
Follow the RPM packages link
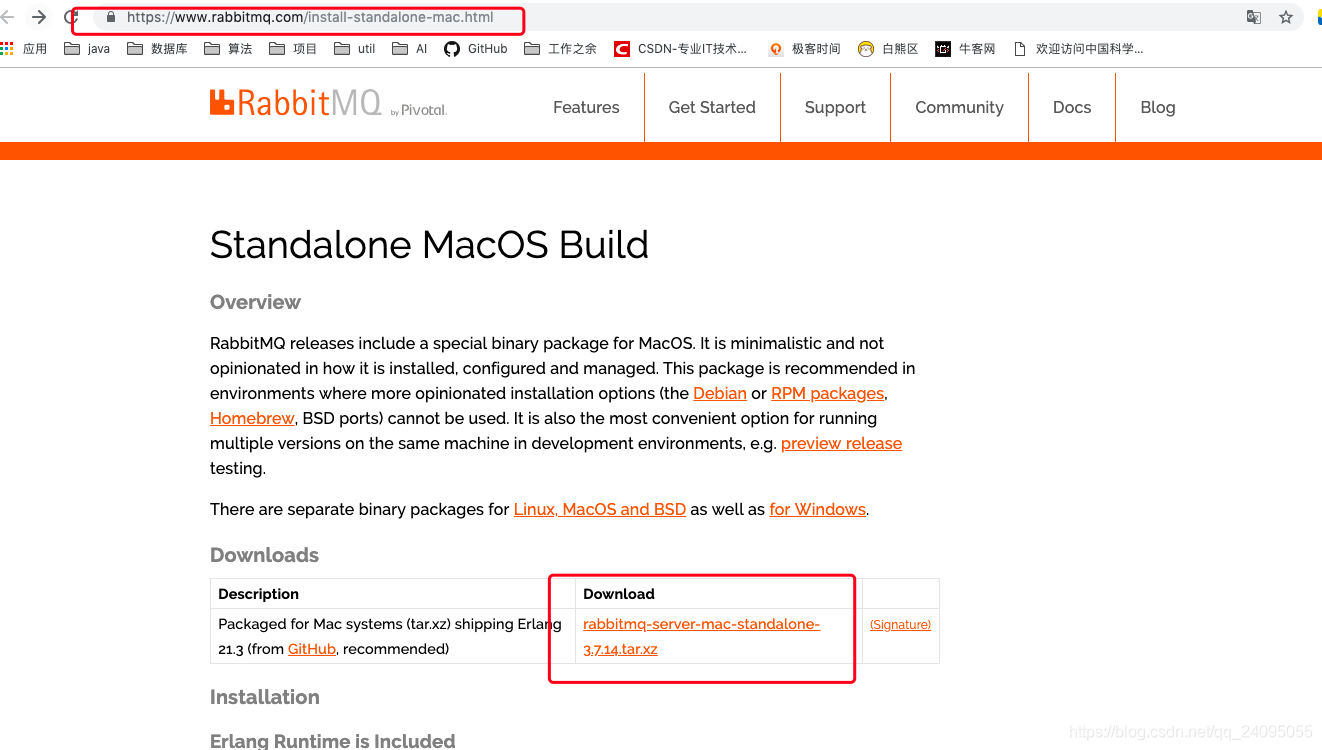coord(828,393)
